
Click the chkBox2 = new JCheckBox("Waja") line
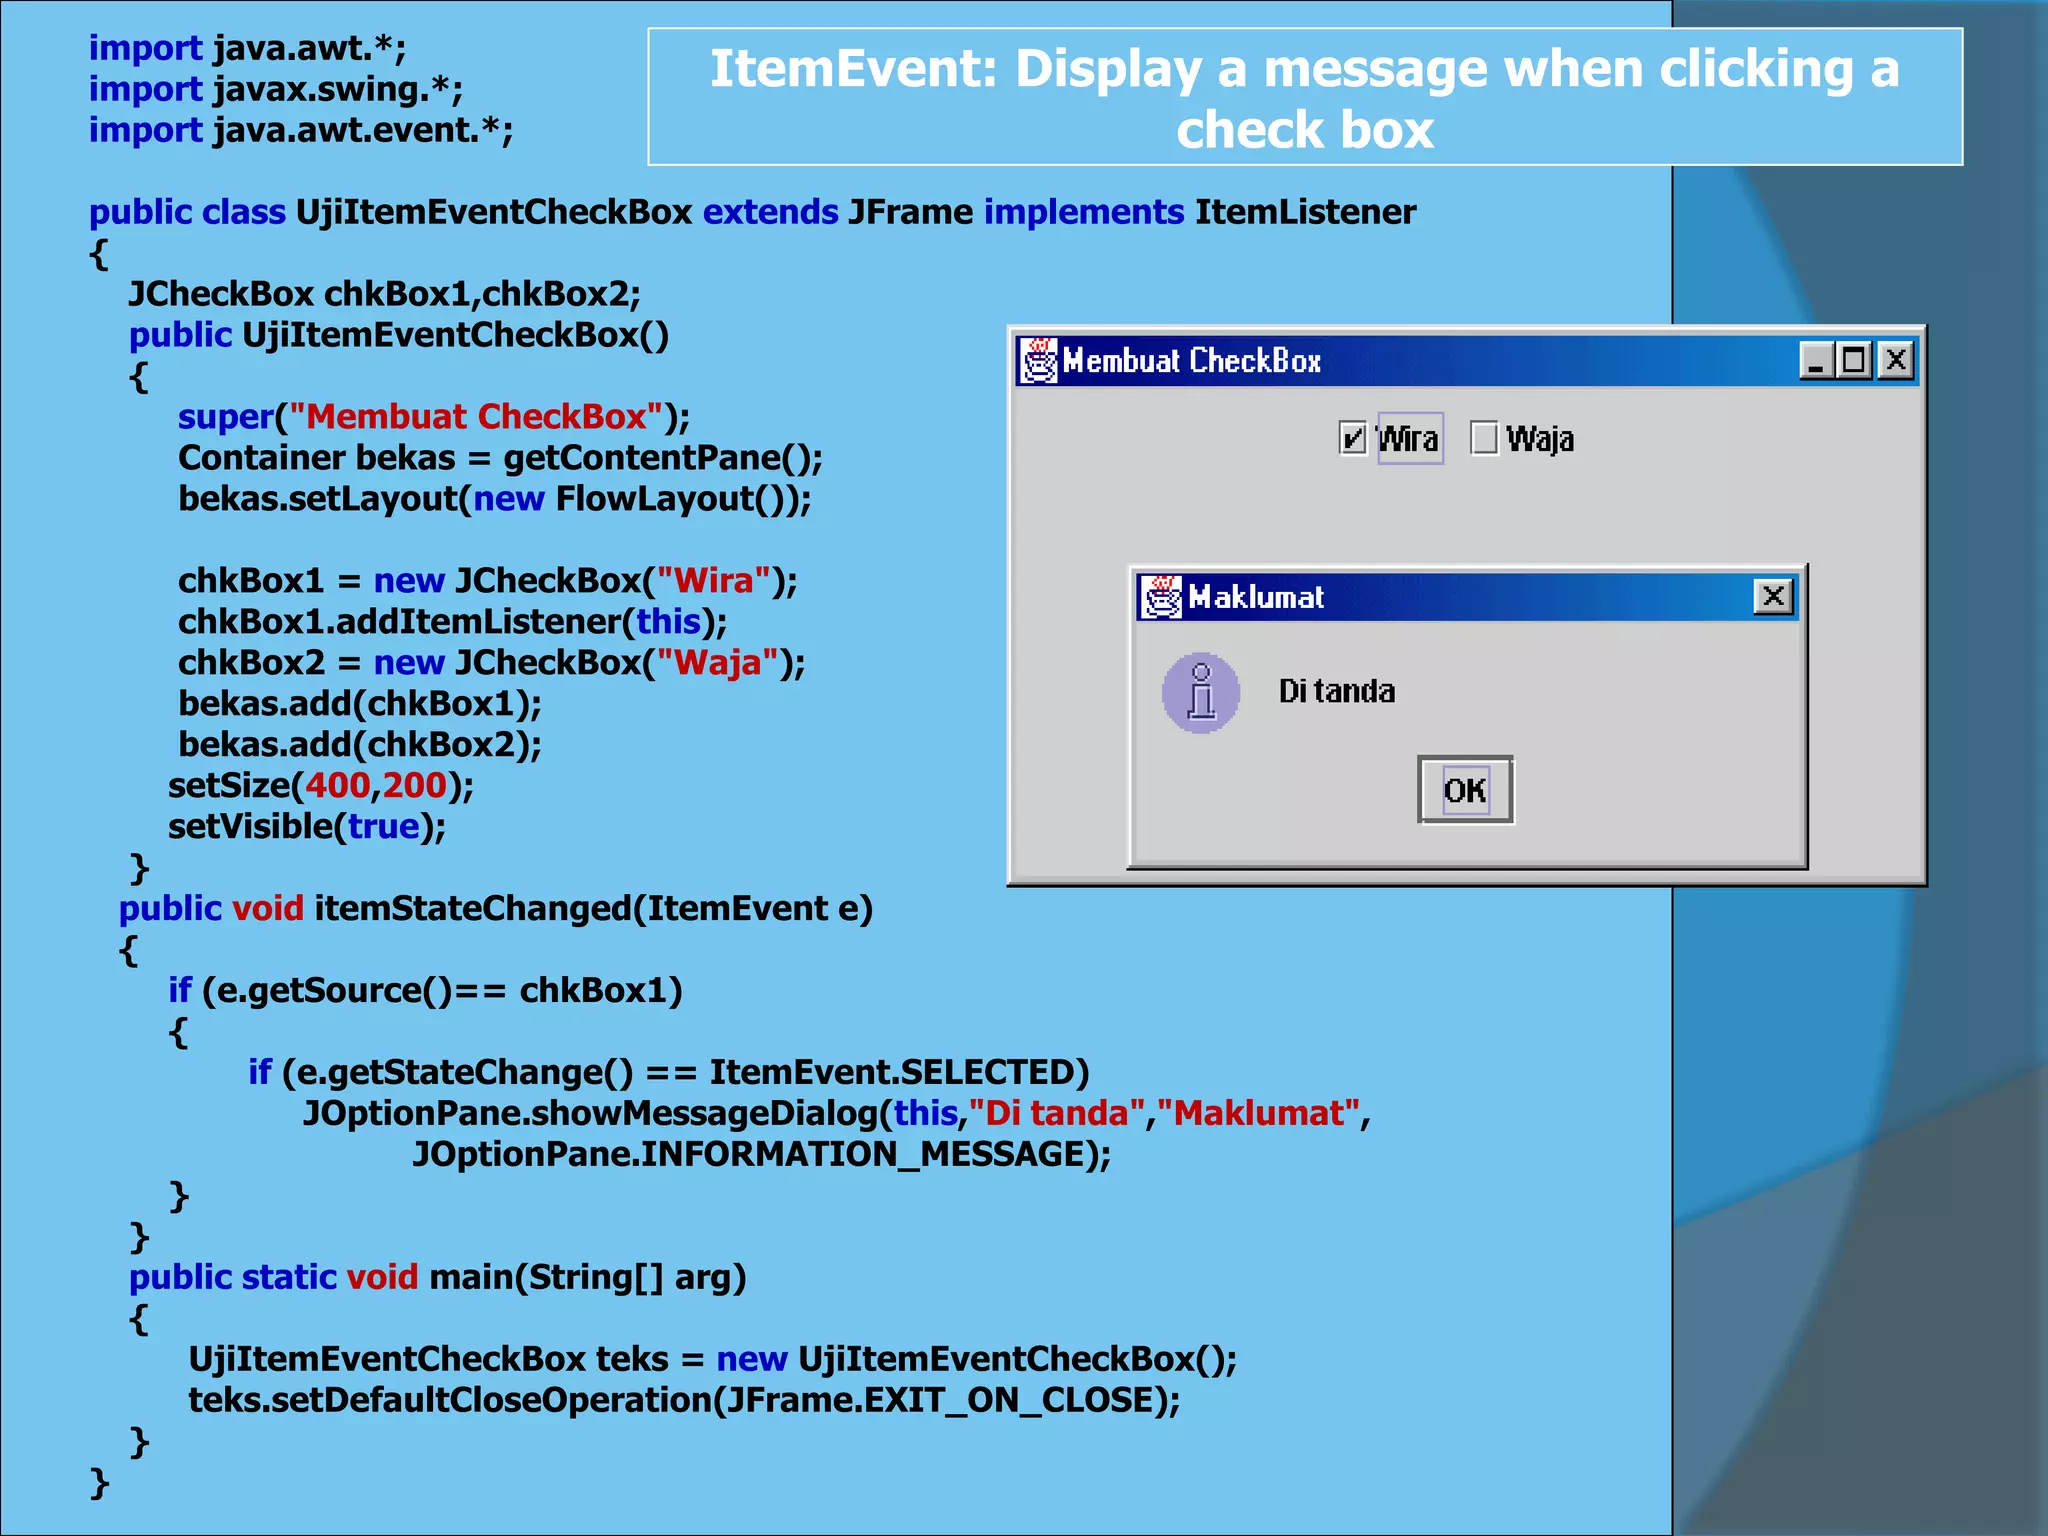492,663
